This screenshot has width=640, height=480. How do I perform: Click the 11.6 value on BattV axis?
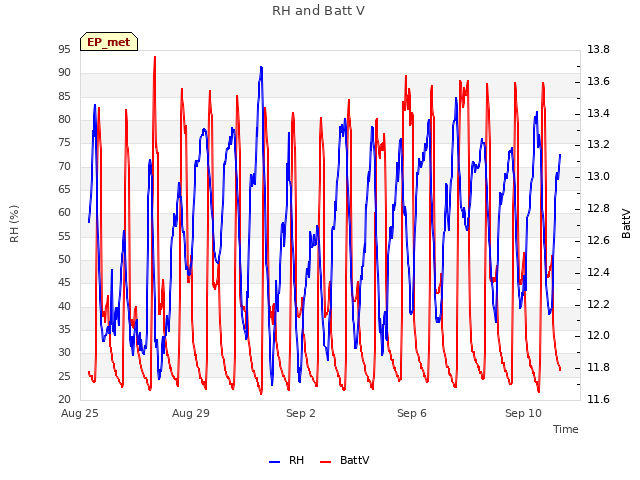point(598,400)
